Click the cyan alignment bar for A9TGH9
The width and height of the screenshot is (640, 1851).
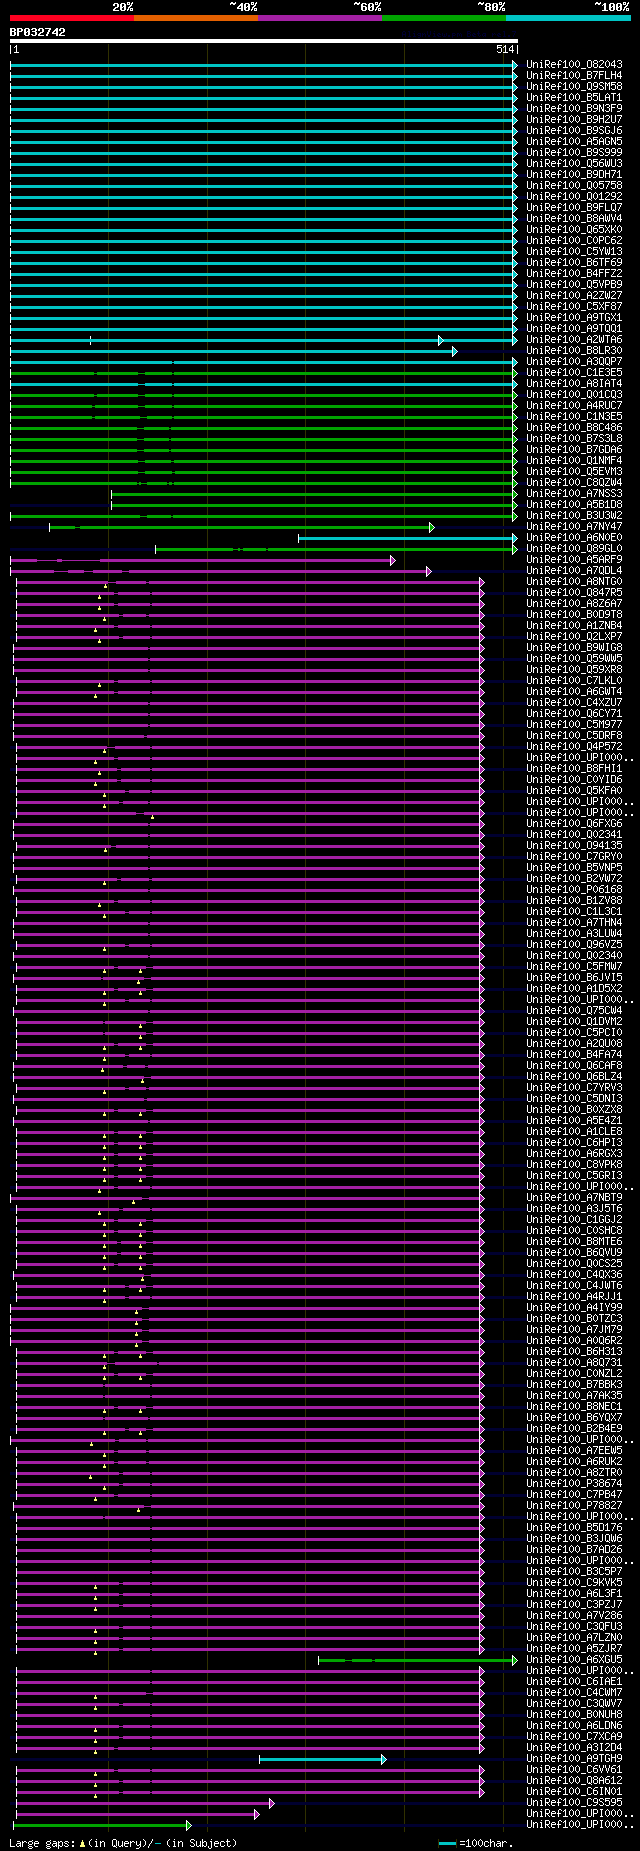[x=322, y=1759]
